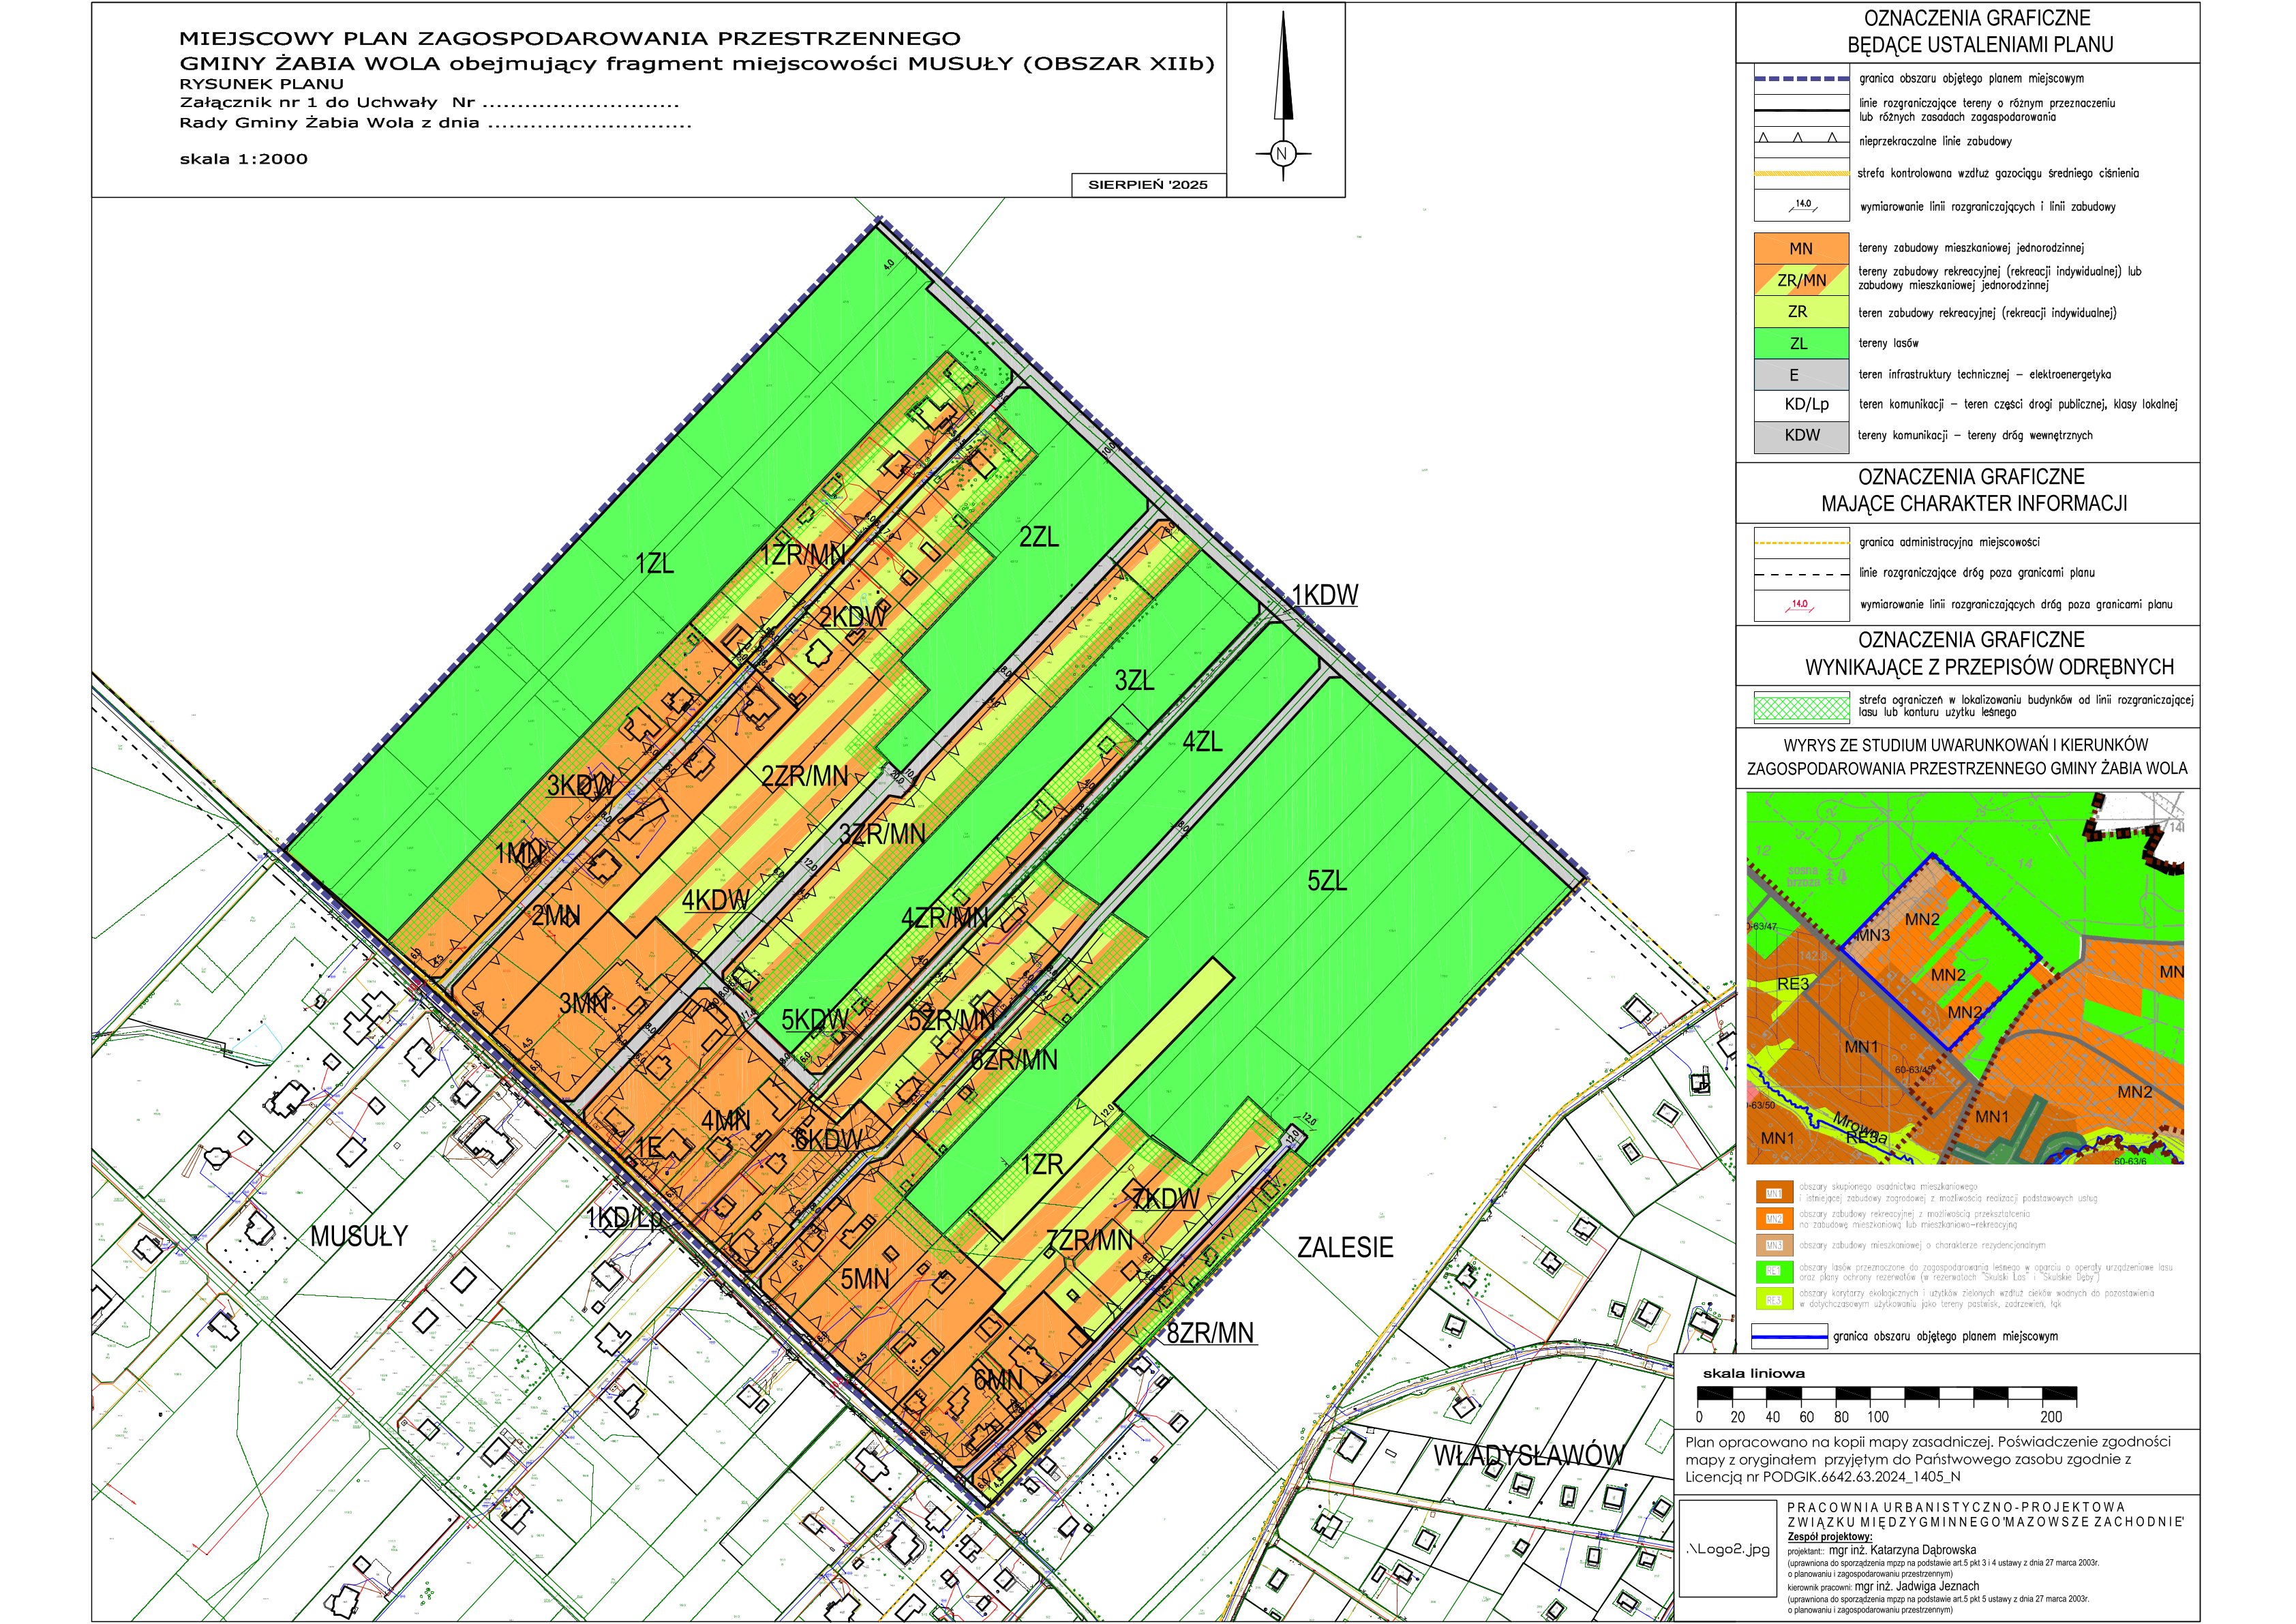Viewport: 2296px width, 1624px height.
Task: Click the WŁADYSŁAWÓW locality name
Action: 1529,1455
